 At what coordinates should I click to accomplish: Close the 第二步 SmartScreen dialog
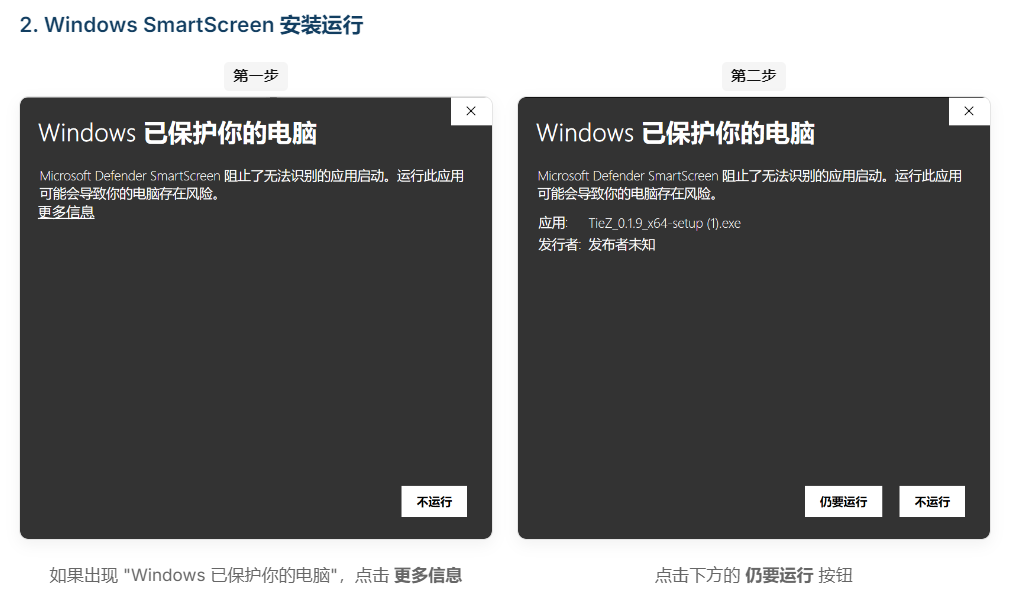pos(969,111)
